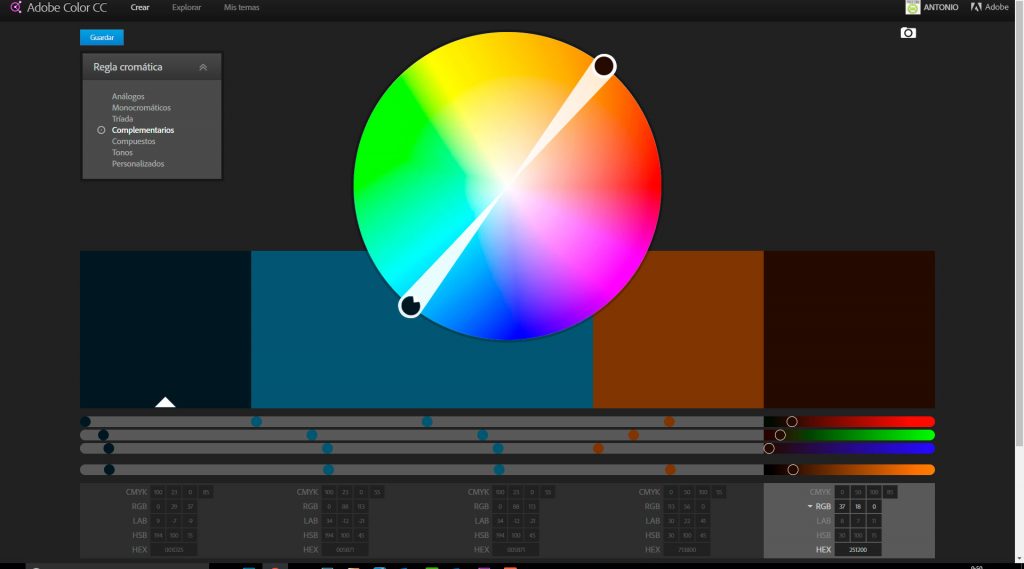
Task: Expand the RGB color mode arrow
Action: click(x=811, y=507)
